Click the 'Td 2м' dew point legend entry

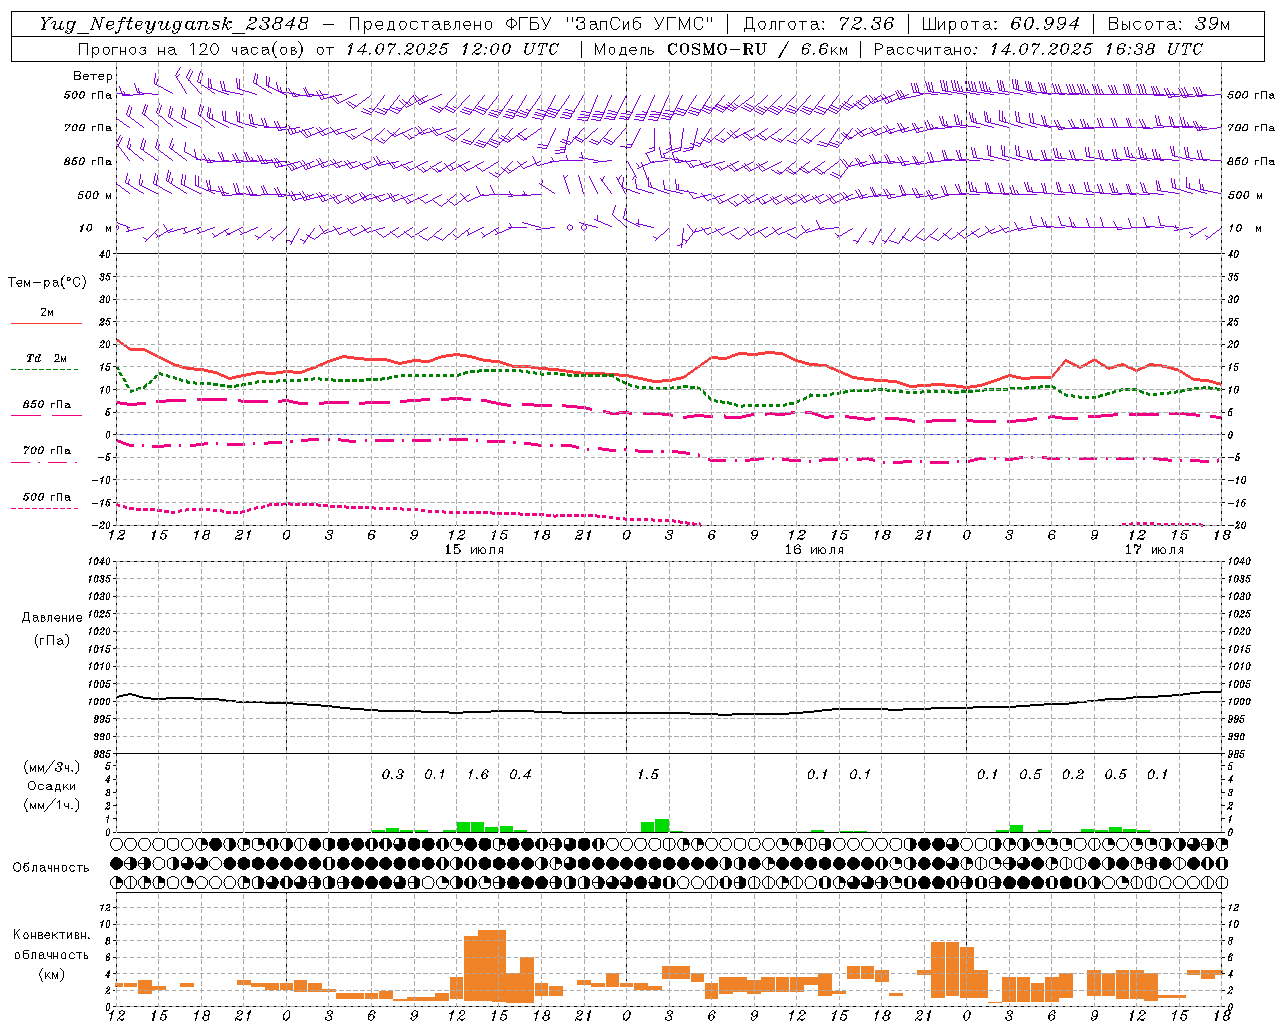(46, 358)
